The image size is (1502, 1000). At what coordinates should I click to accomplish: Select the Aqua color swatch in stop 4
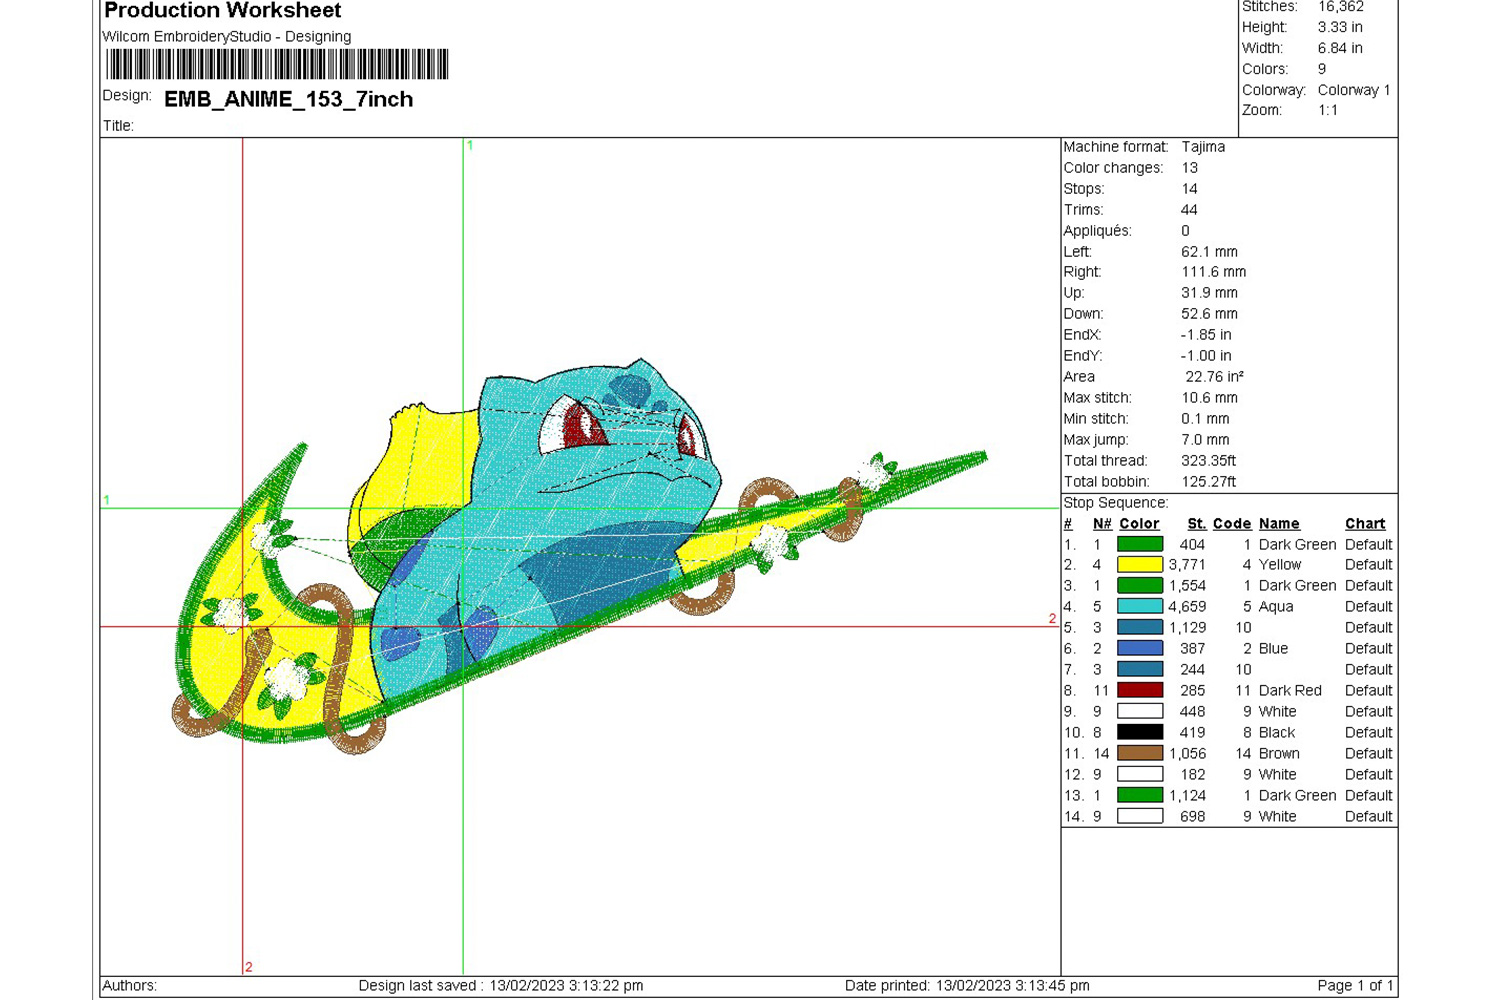click(1139, 607)
